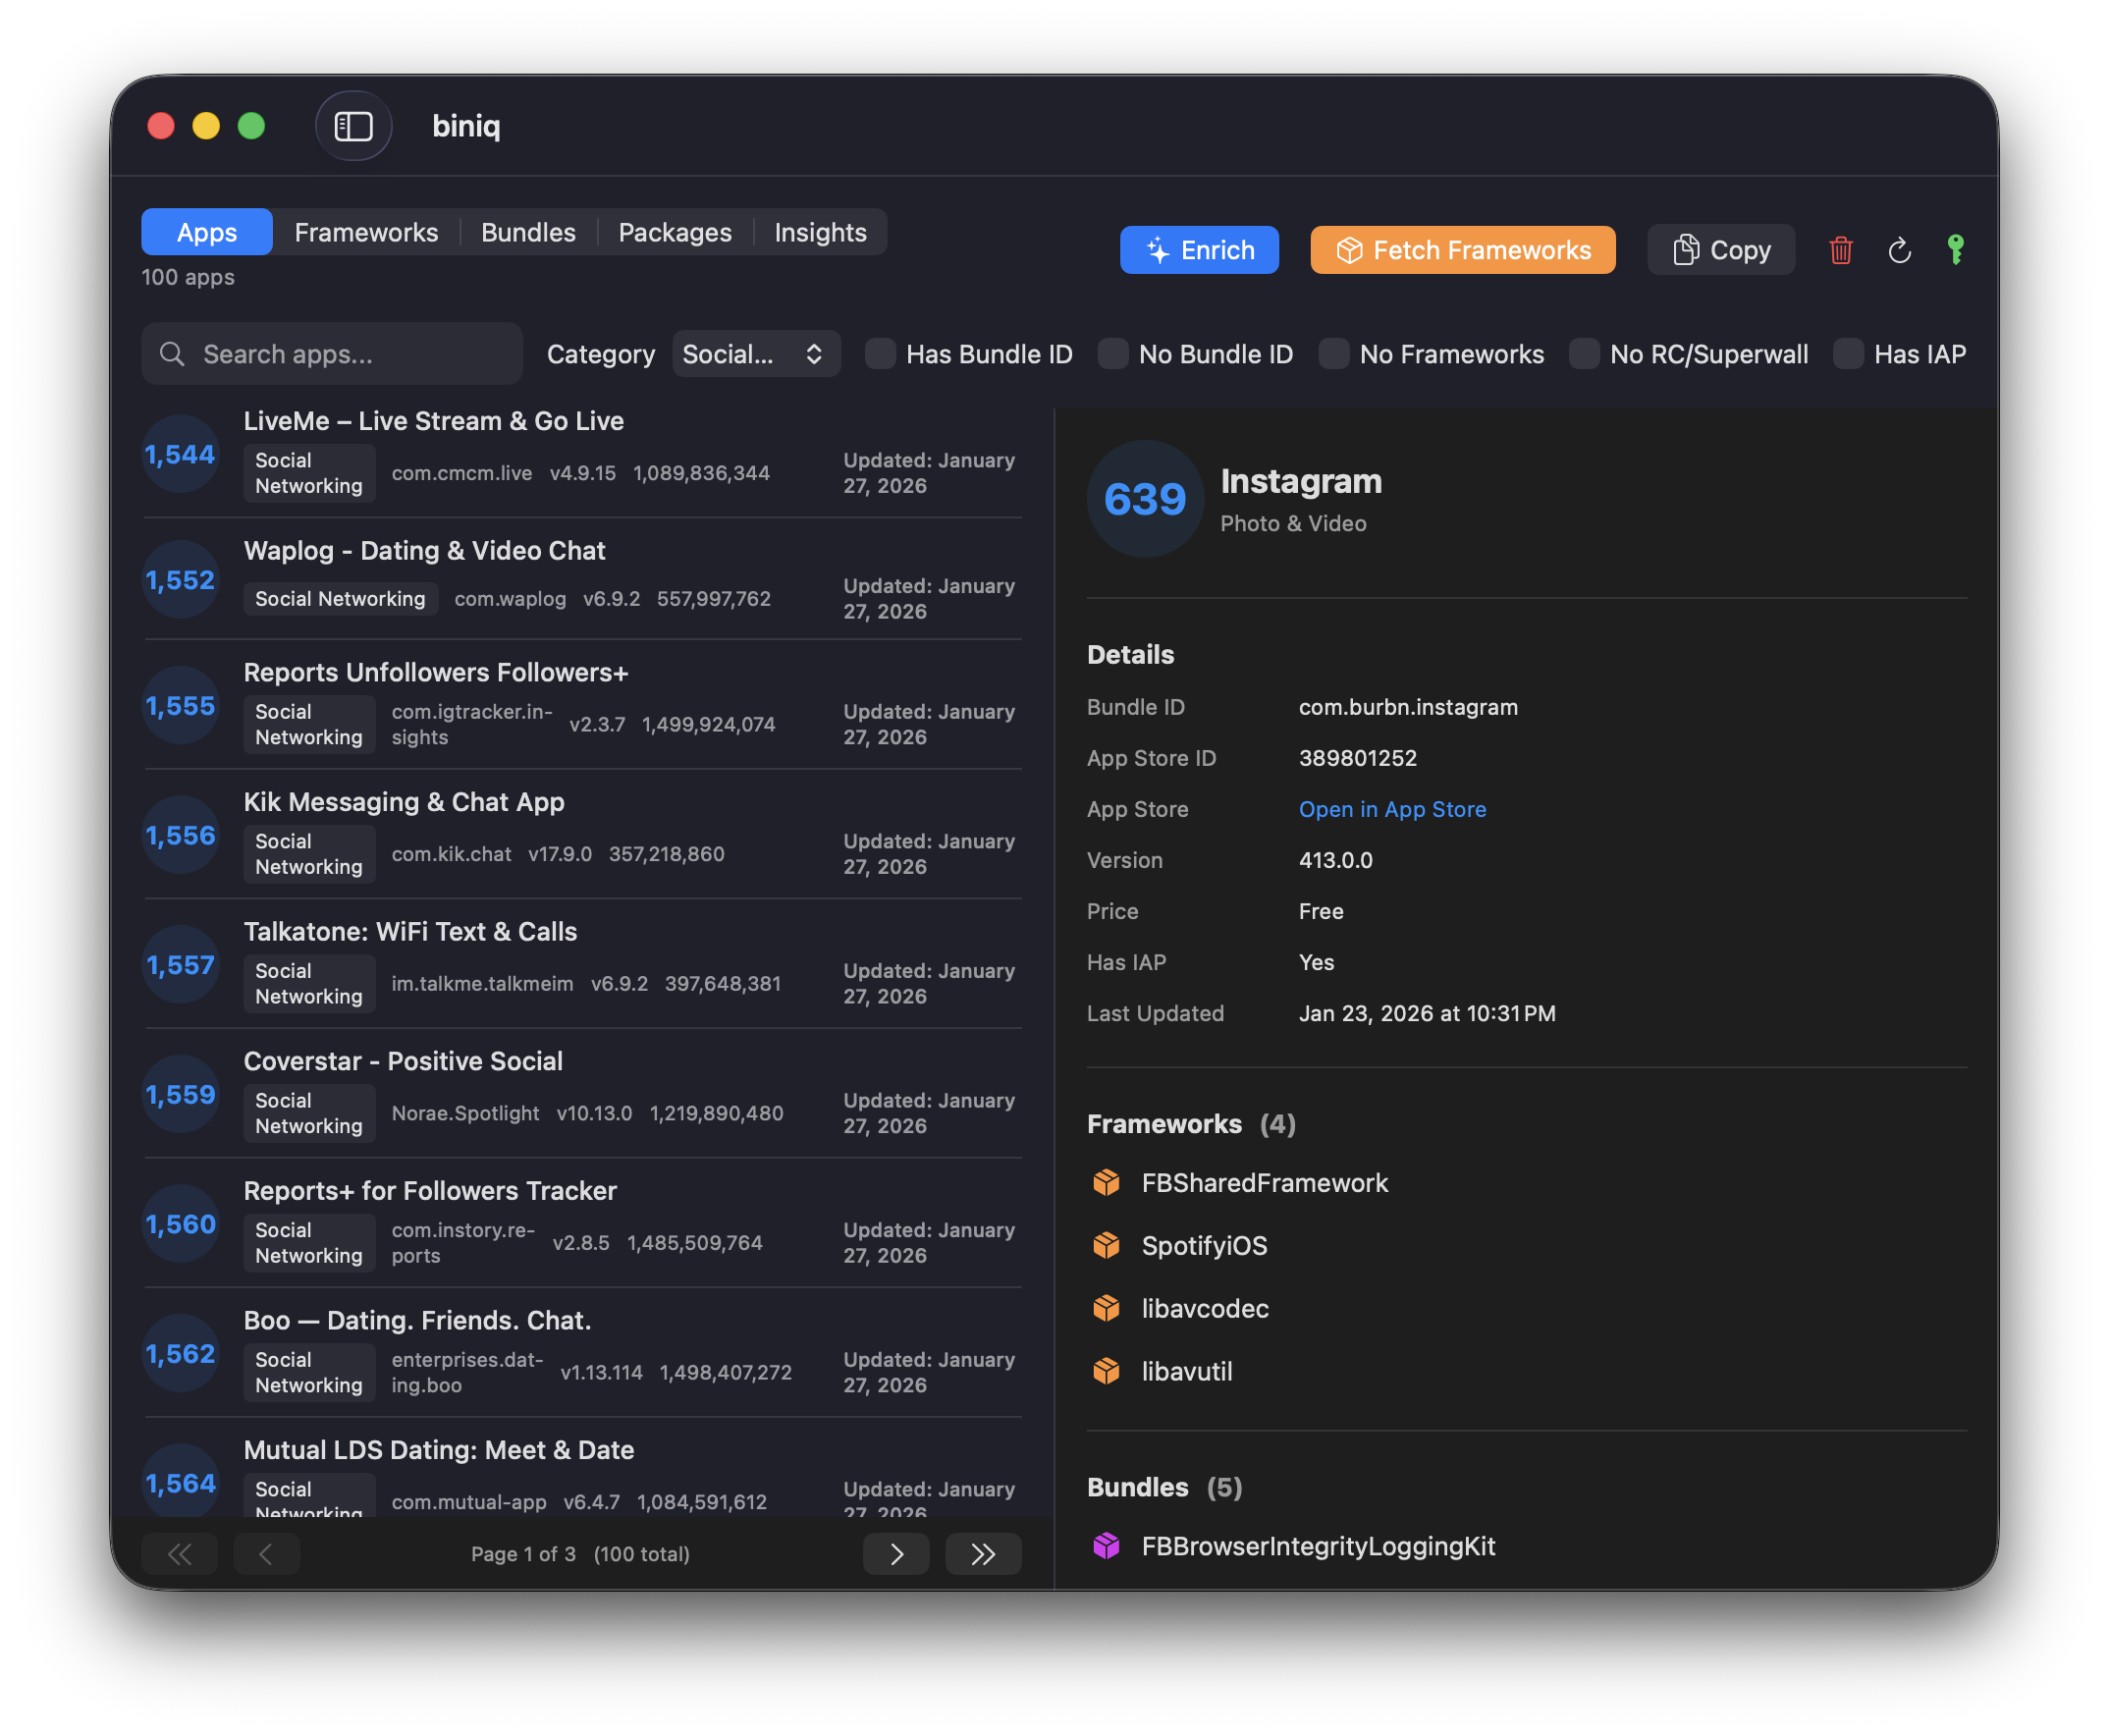Click the magnifier icon in the search bar
The width and height of the screenshot is (2109, 1736).
click(172, 353)
